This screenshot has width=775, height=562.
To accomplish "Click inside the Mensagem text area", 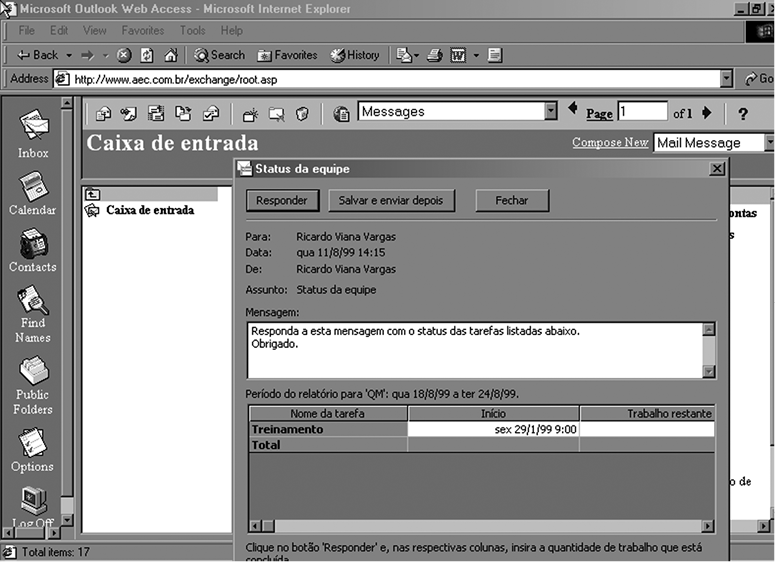I will [x=475, y=350].
